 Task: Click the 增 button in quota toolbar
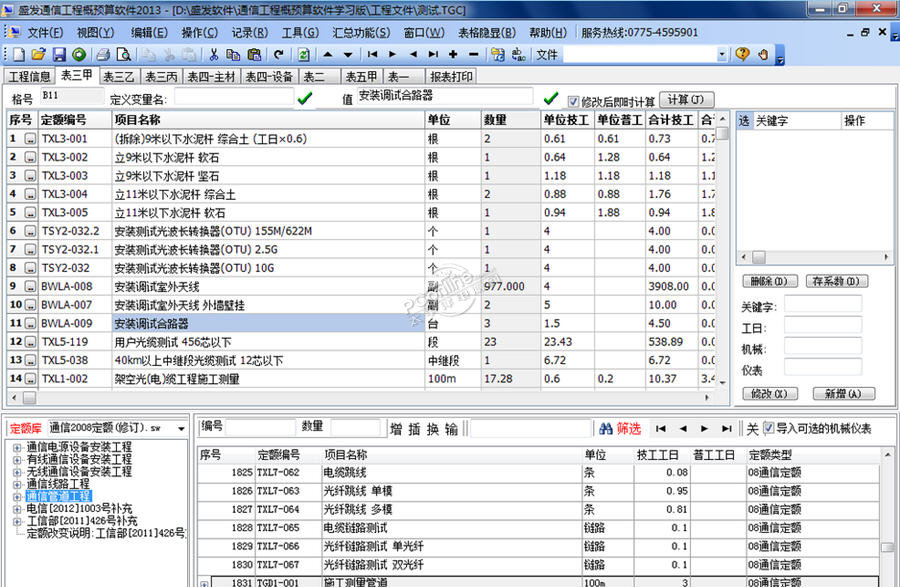(396, 429)
